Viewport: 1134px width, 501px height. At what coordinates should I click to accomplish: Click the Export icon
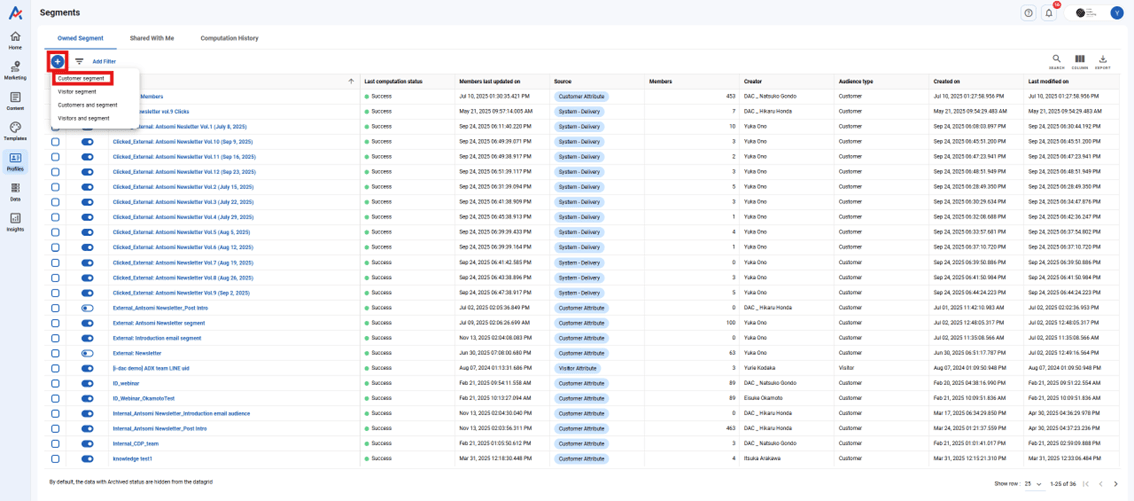coord(1102,61)
